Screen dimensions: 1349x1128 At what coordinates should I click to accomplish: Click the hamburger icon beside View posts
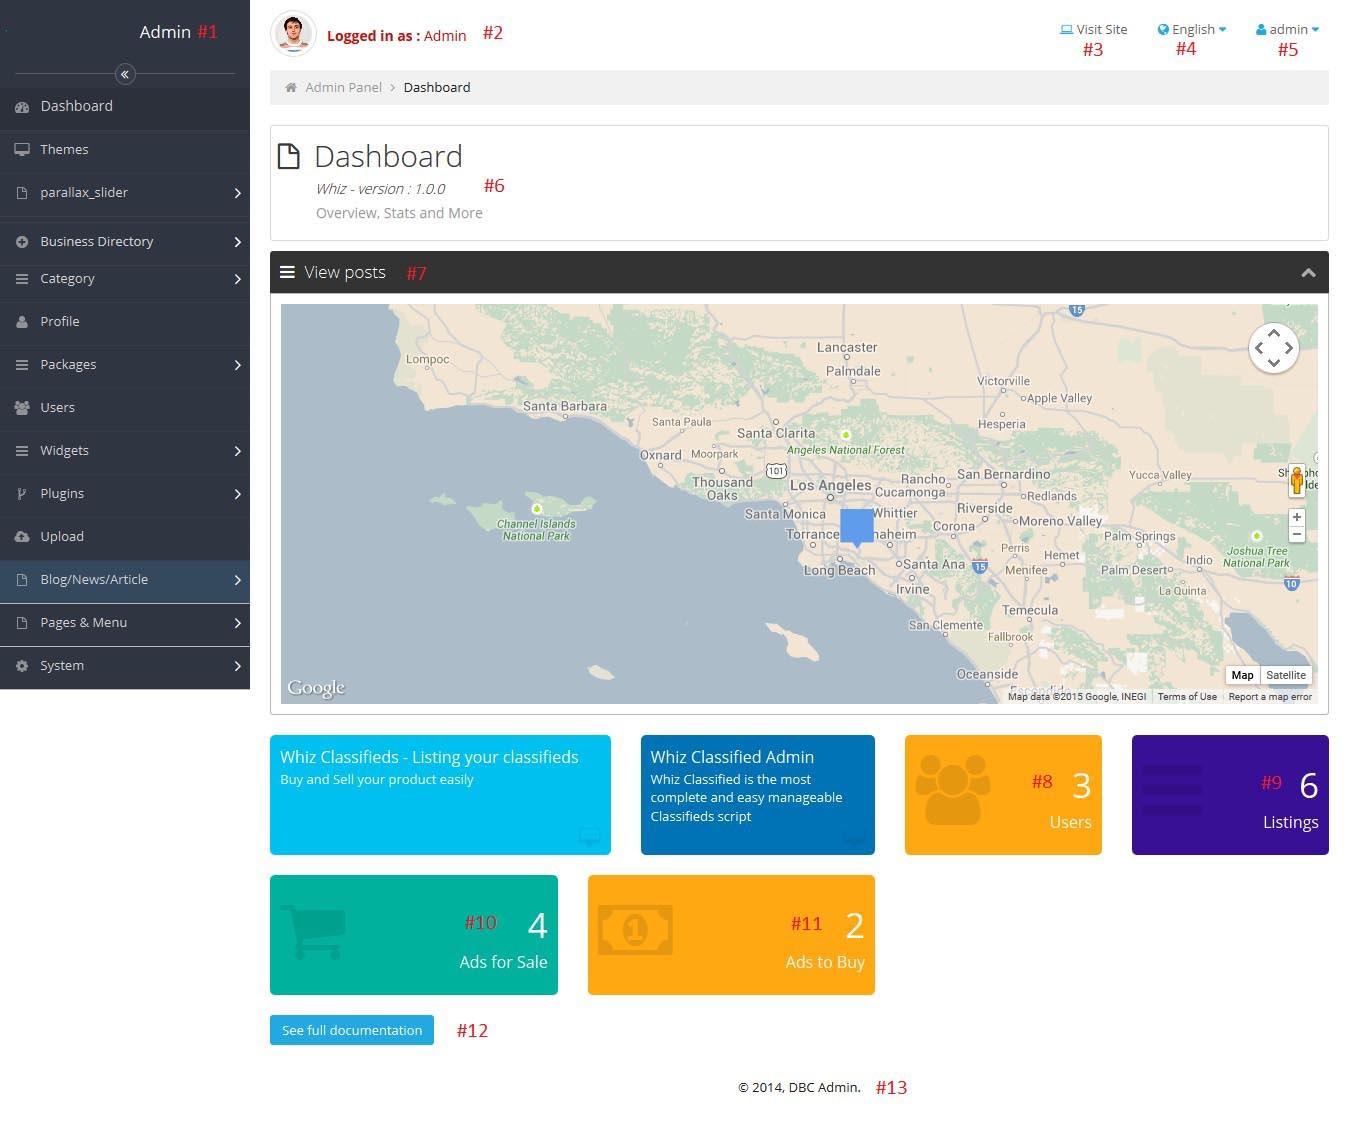point(287,272)
